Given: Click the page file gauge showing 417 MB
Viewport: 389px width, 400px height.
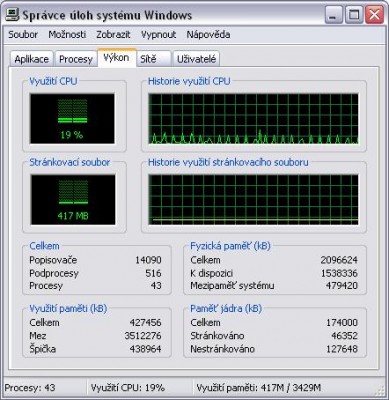Looking at the screenshot, I should point(73,199).
